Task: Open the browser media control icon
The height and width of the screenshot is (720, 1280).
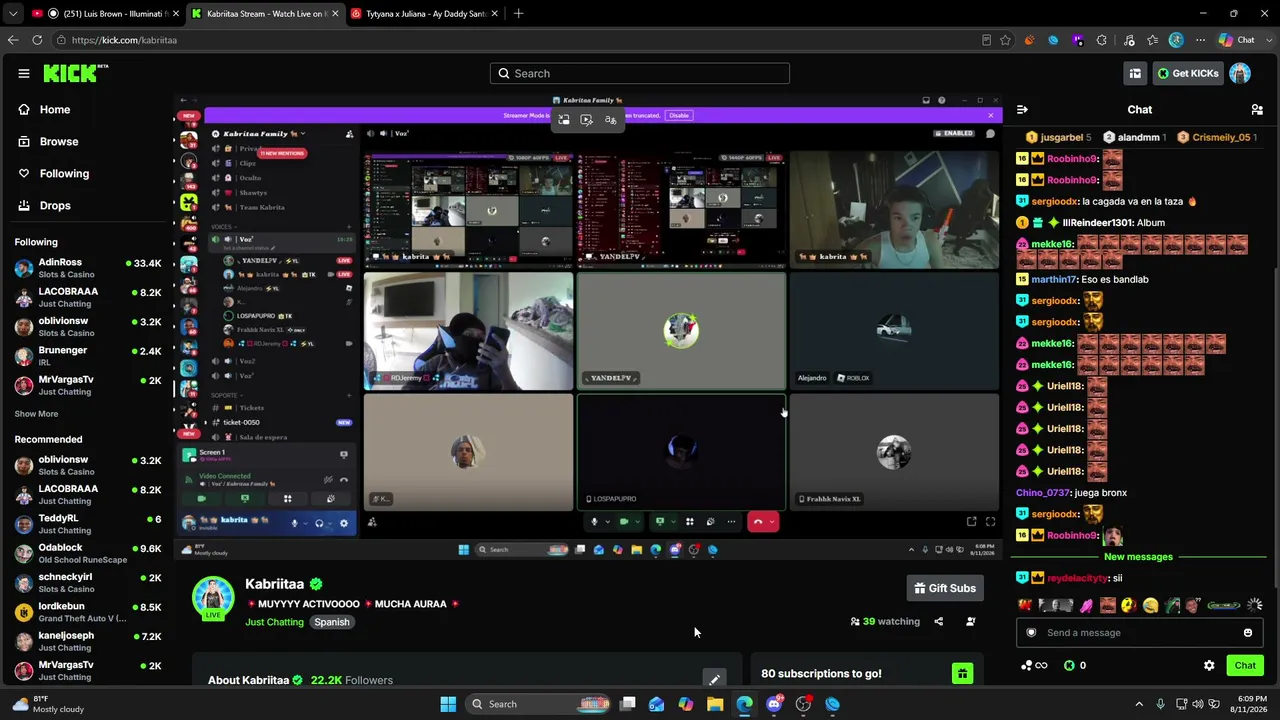Action: pyautogui.click(x=1129, y=40)
